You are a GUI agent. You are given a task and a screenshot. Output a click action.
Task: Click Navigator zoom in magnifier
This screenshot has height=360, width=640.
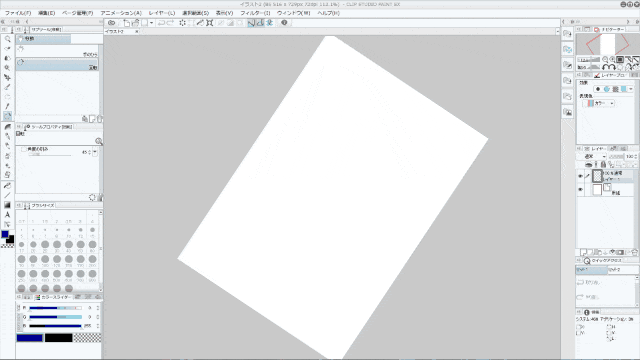pyautogui.click(x=612, y=60)
